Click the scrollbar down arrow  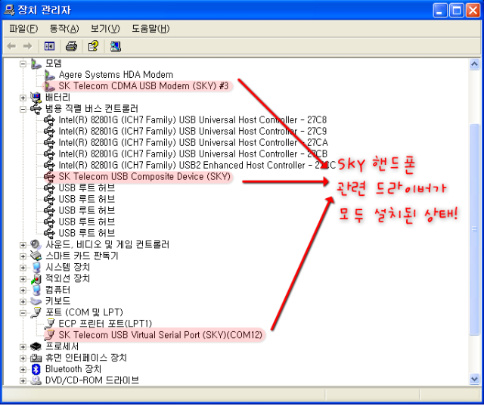pos(474,379)
